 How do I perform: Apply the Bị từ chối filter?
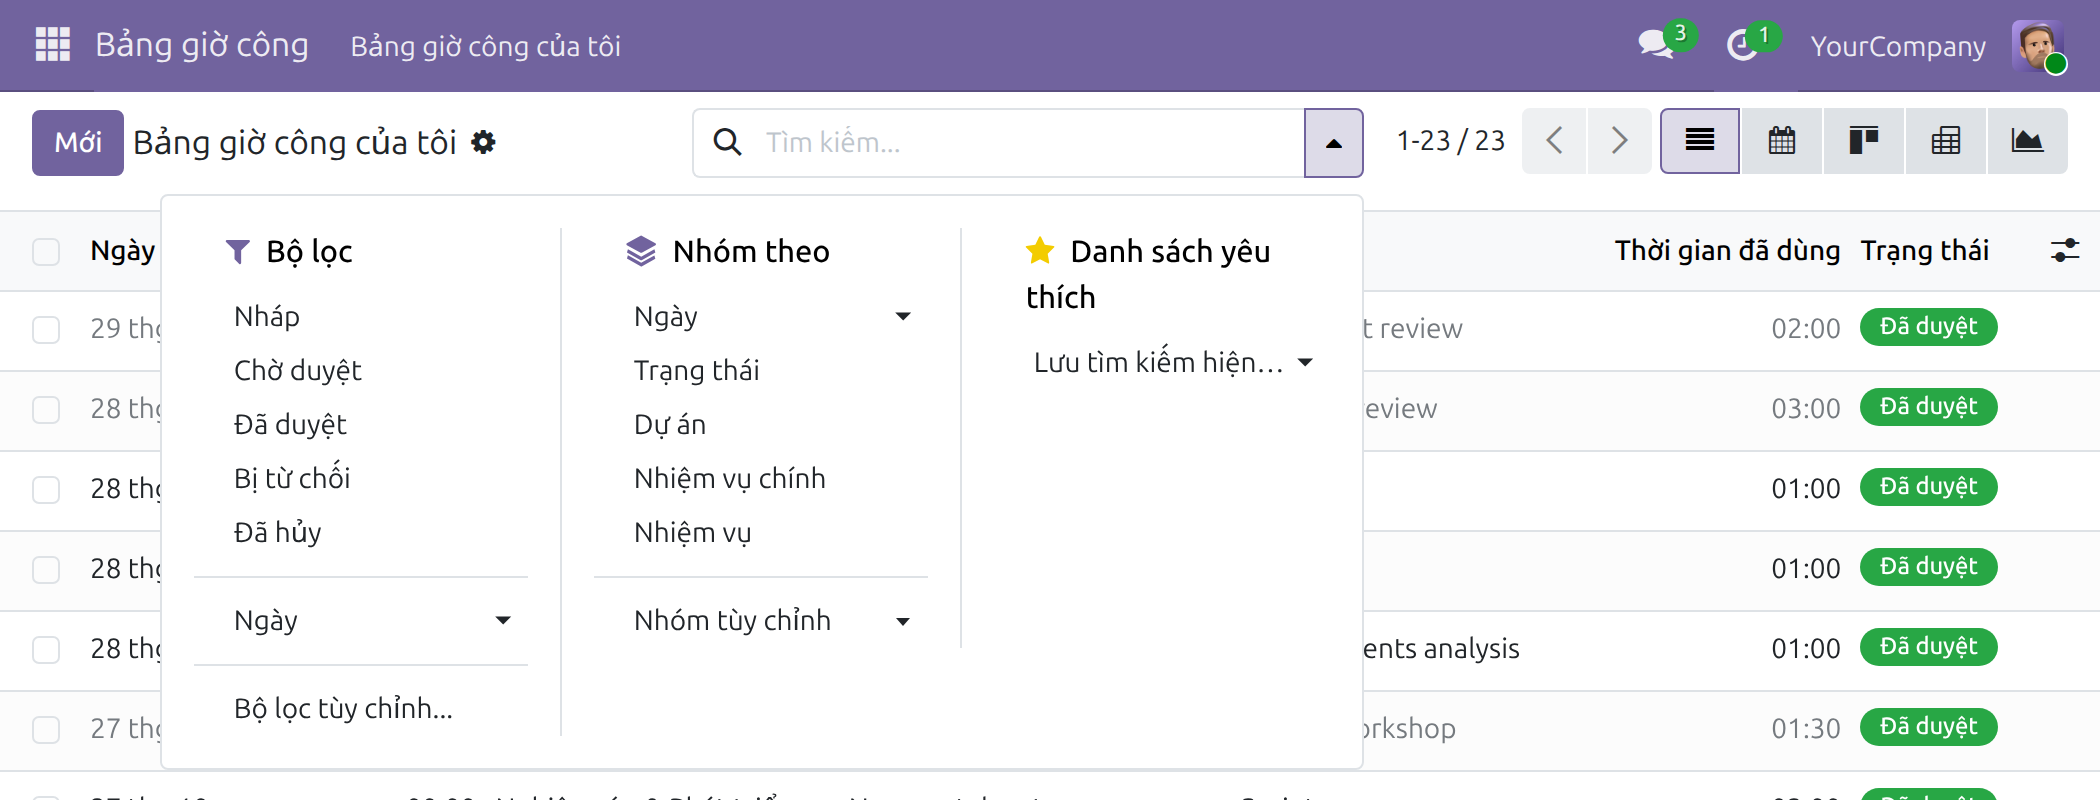pyautogui.click(x=292, y=478)
